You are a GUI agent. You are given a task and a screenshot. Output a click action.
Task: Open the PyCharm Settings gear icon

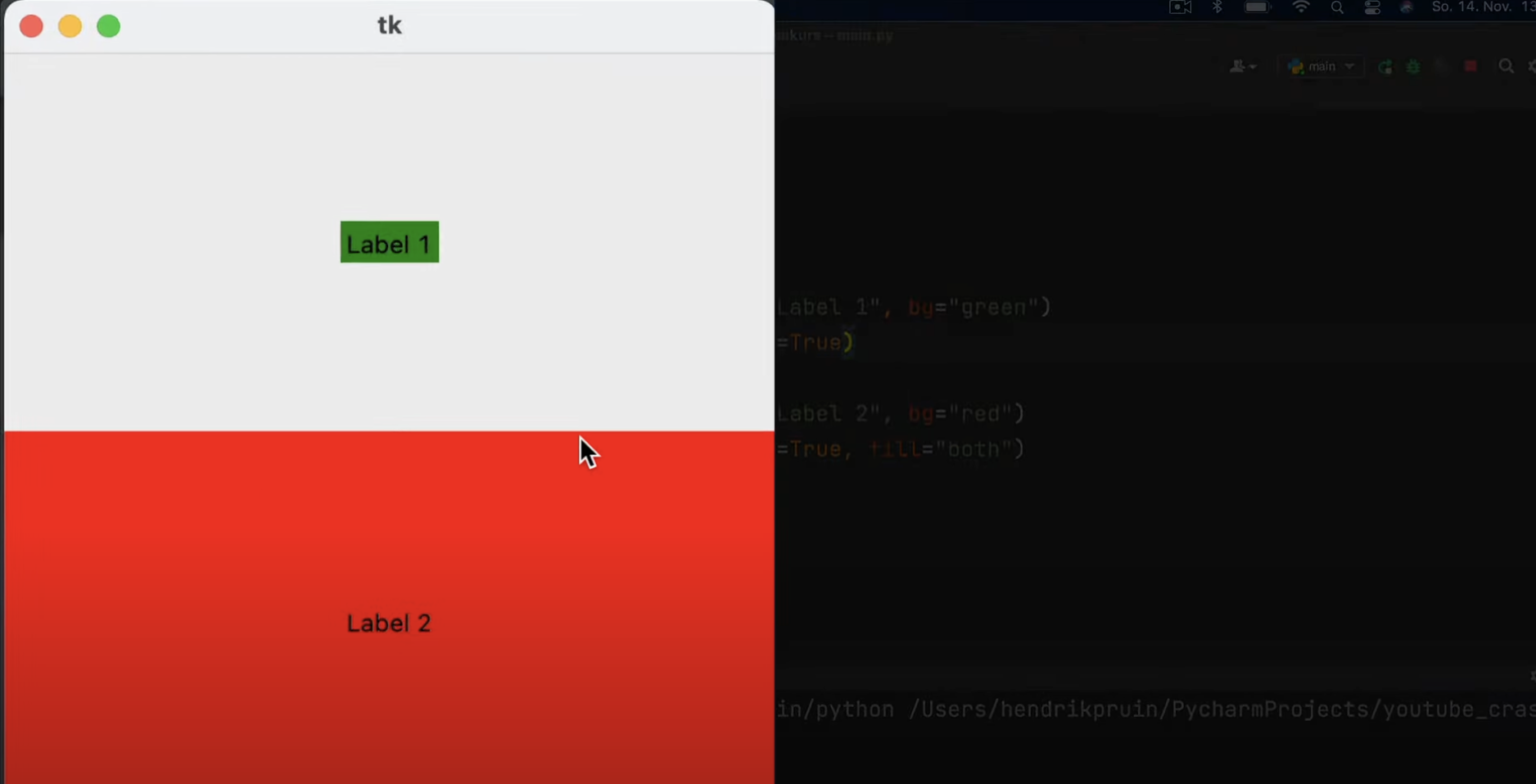(x=1534, y=67)
